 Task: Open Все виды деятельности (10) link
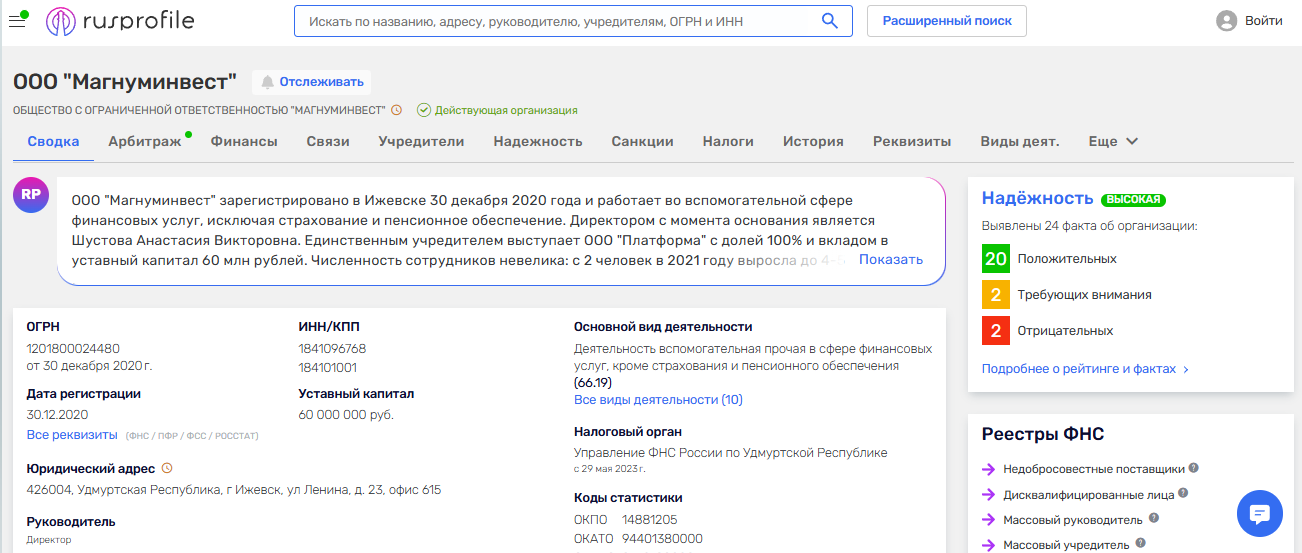tap(658, 399)
